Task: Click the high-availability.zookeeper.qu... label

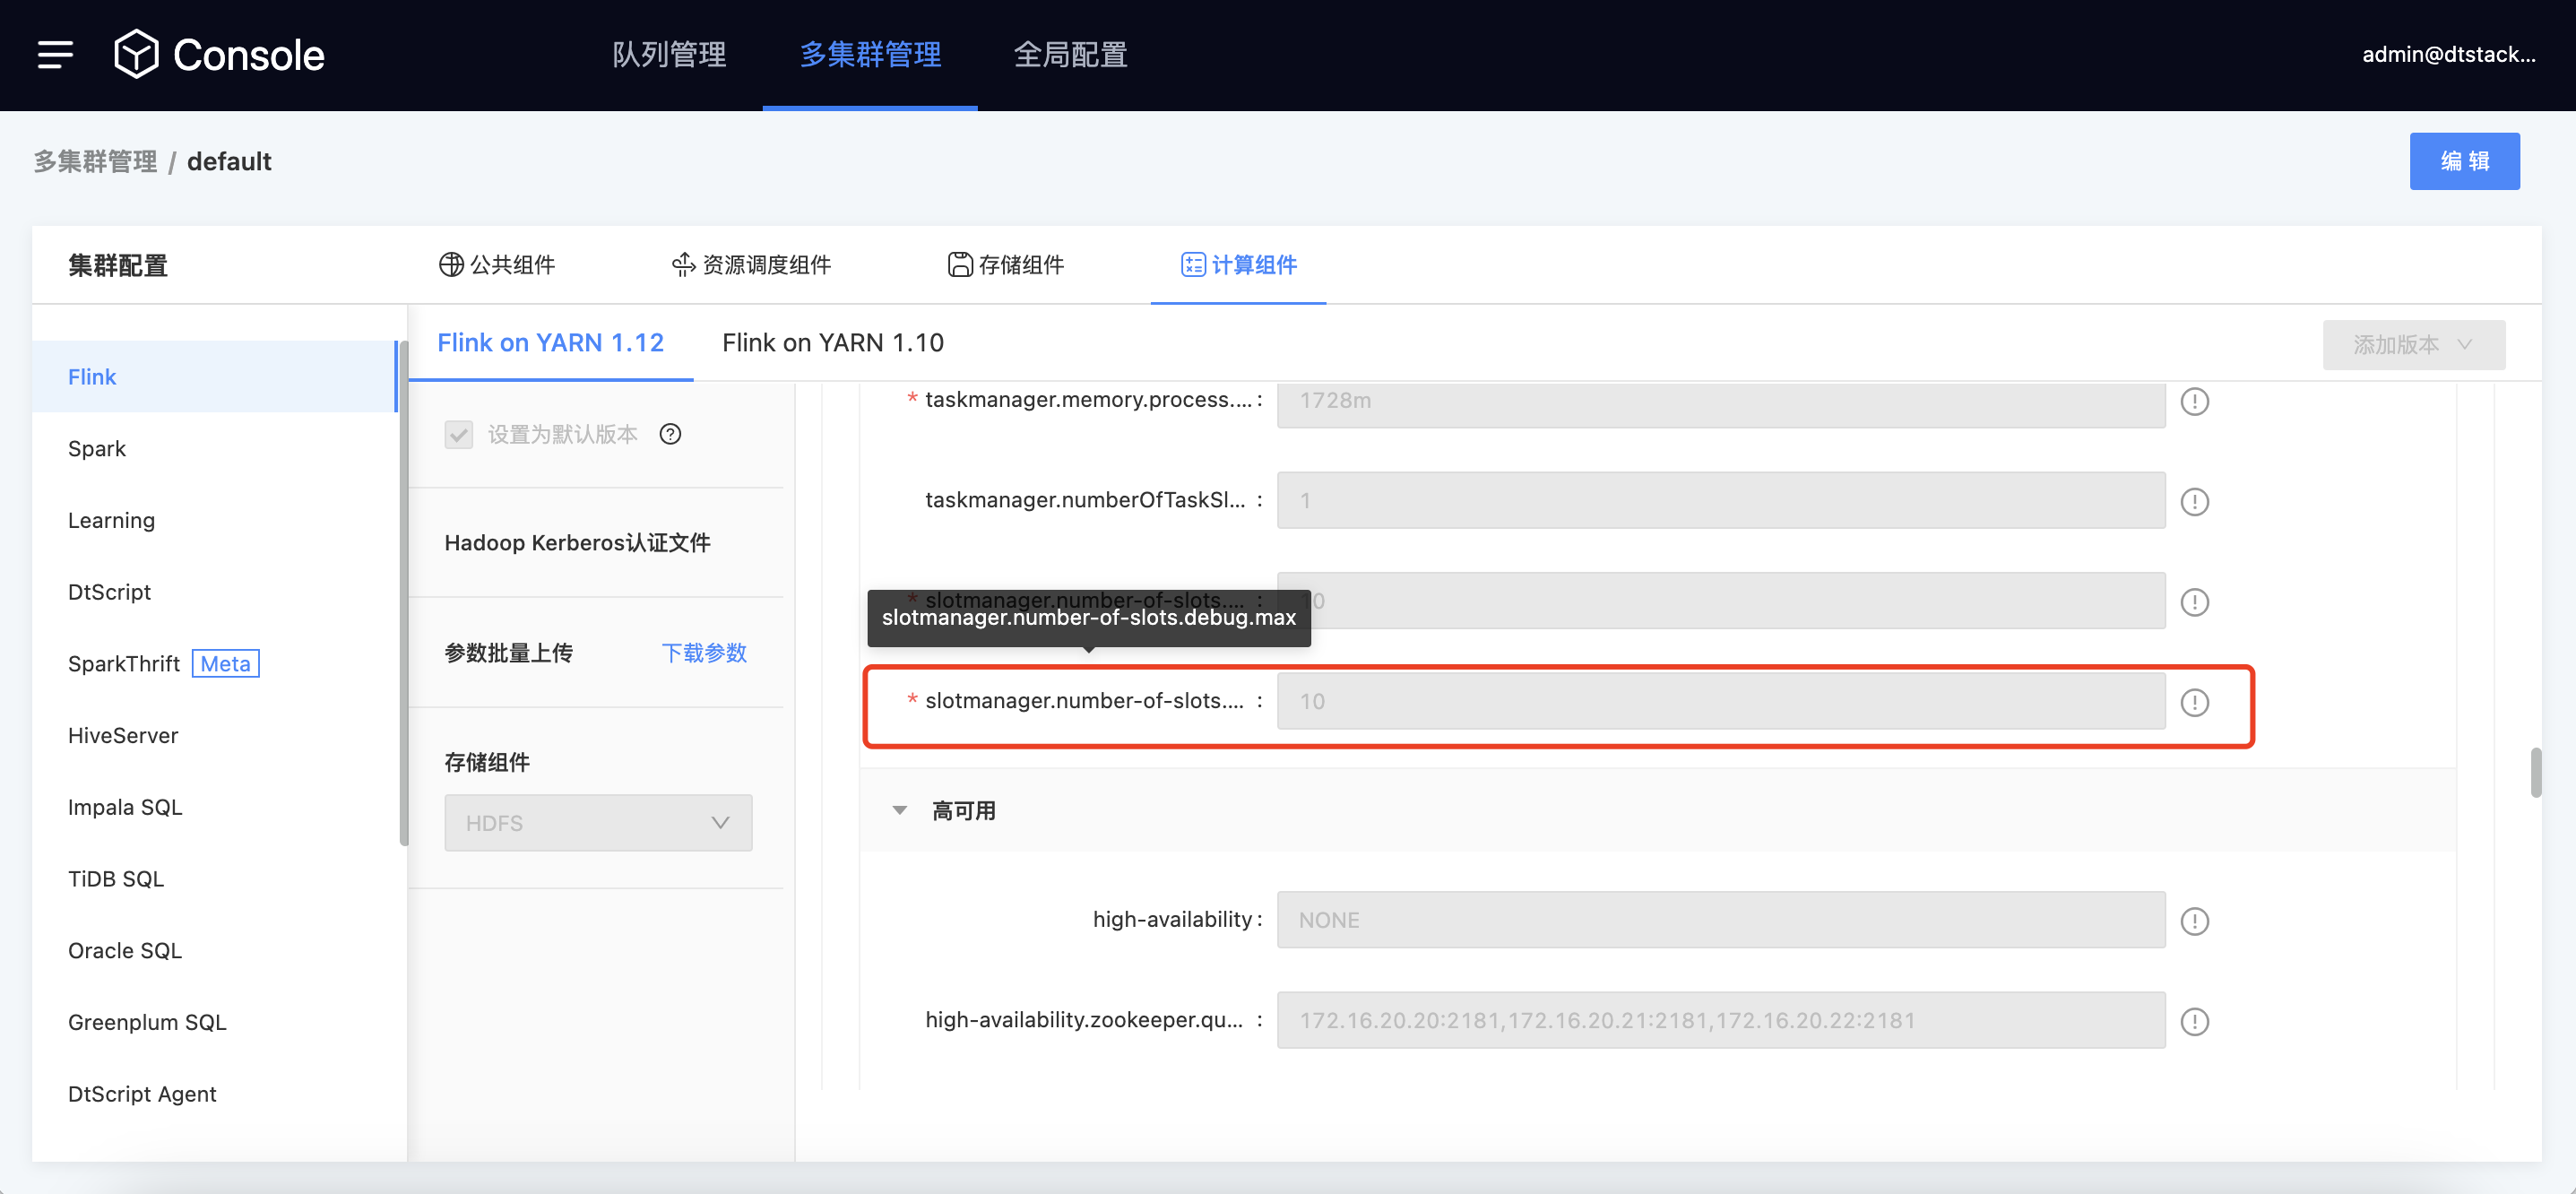Action: (1084, 1019)
